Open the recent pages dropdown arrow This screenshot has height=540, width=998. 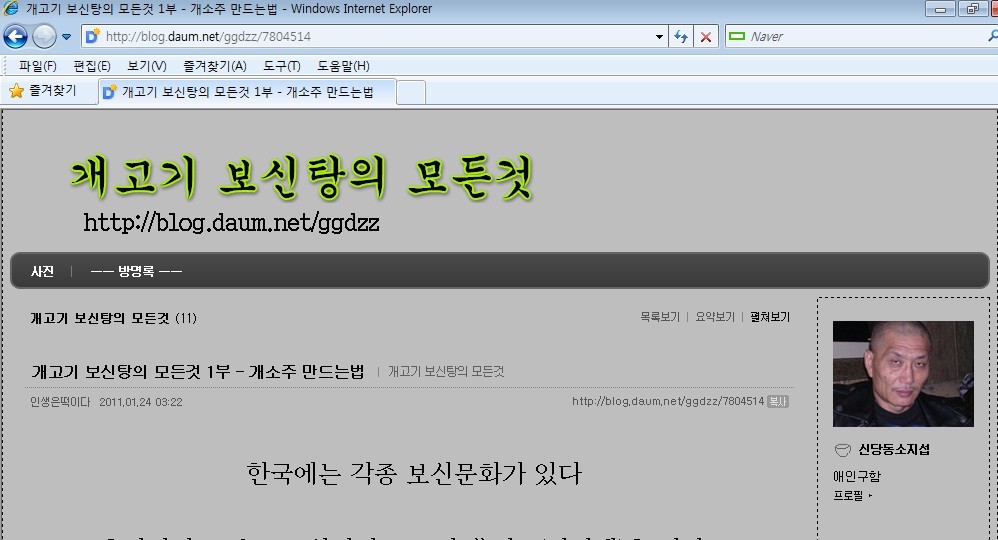point(66,37)
